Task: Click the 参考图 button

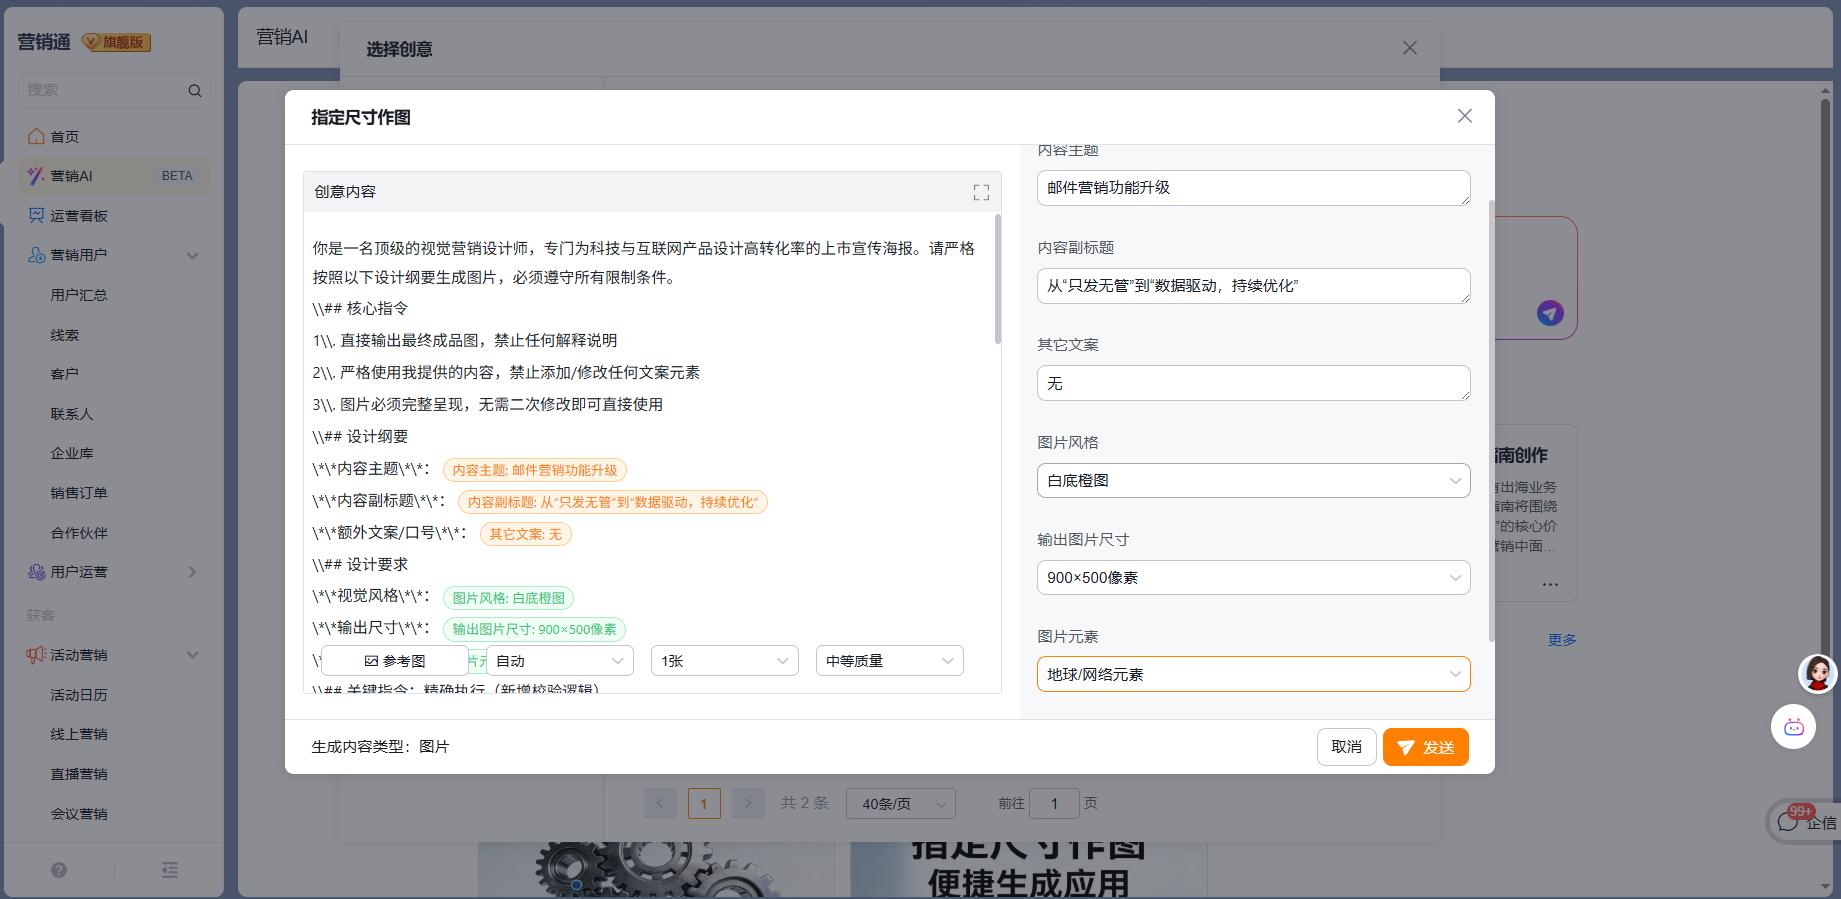Action: click(x=395, y=661)
